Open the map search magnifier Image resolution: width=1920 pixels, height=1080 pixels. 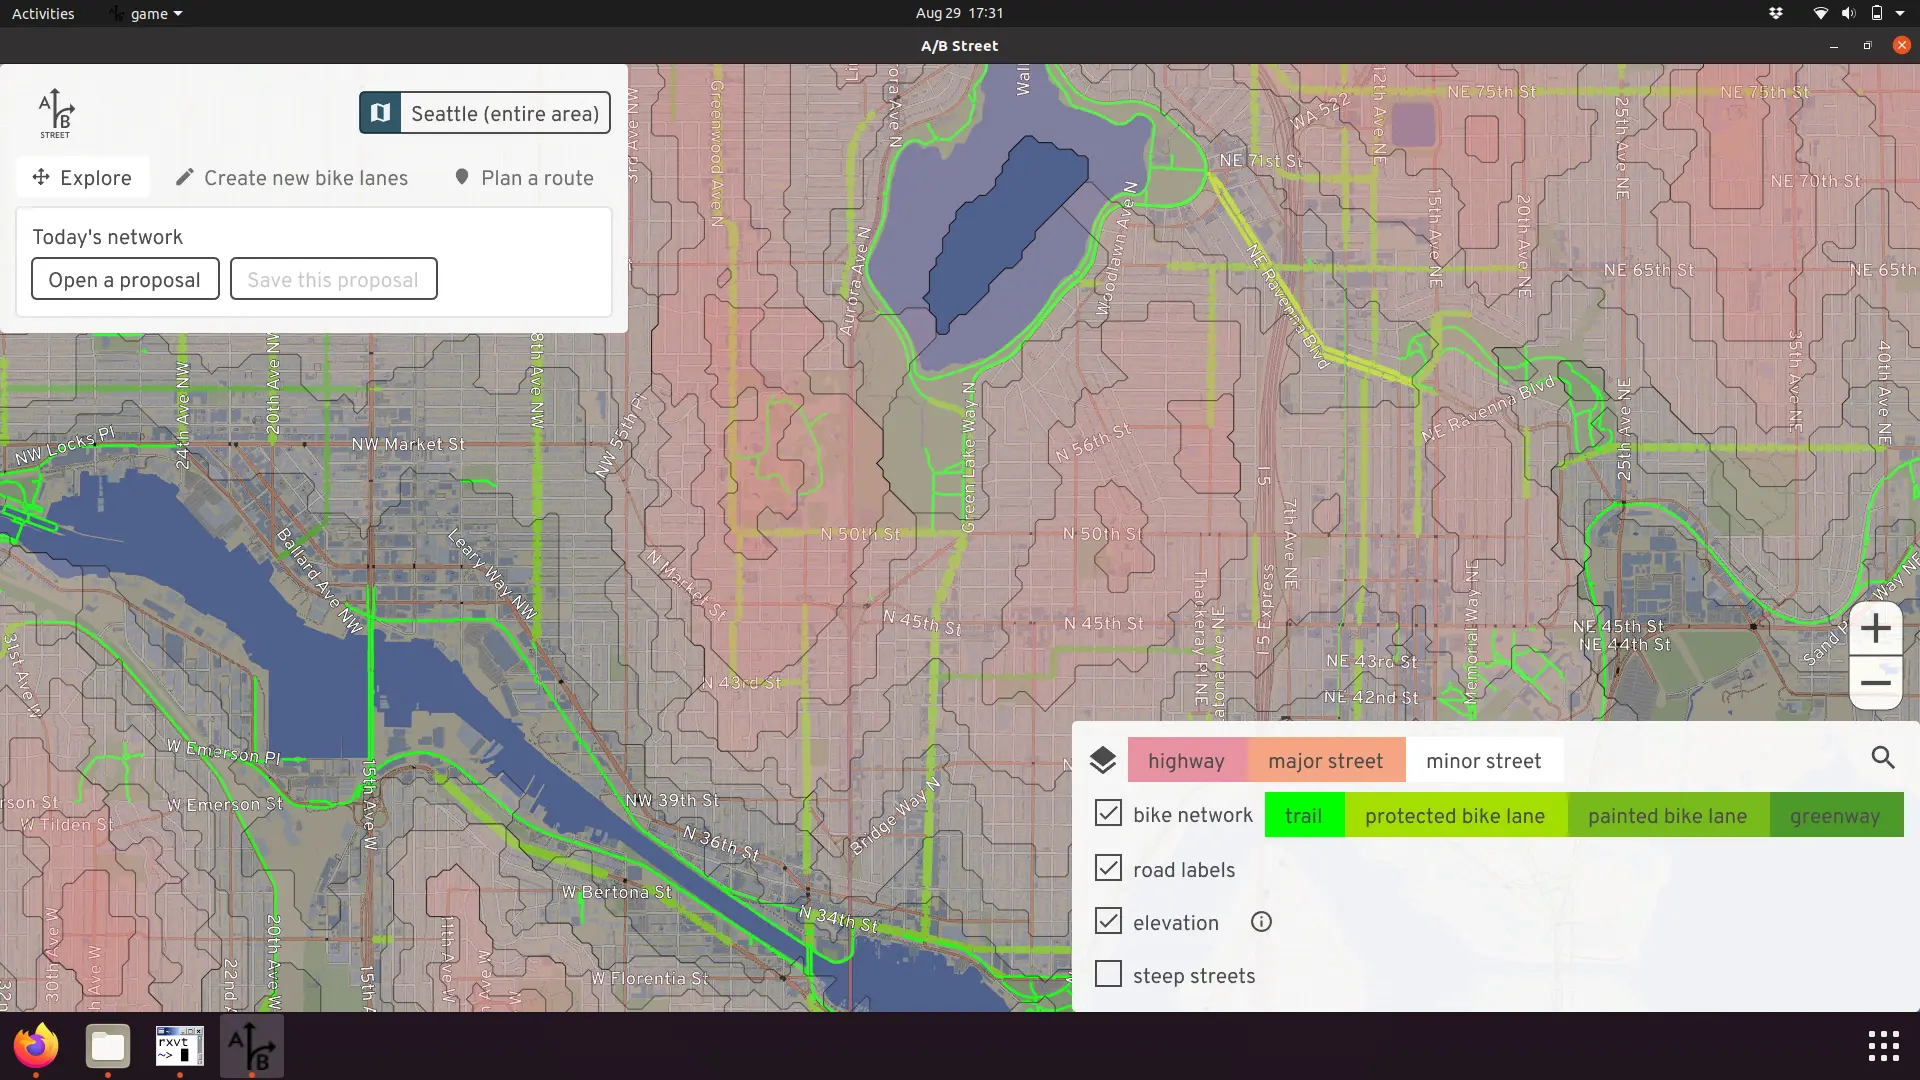click(1883, 758)
